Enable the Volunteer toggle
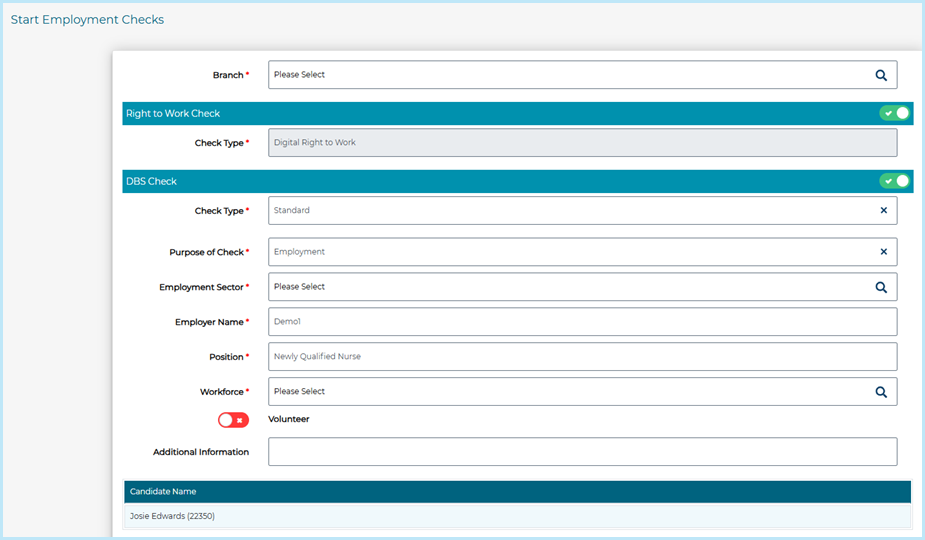Screen dimensions: 925x540 [x=233, y=420]
